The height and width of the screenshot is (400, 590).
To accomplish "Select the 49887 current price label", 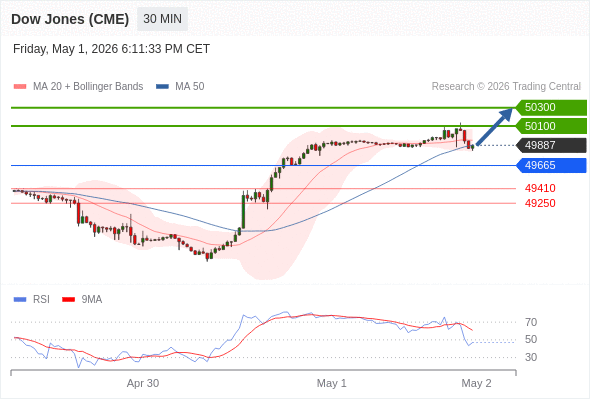I will [551, 145].
